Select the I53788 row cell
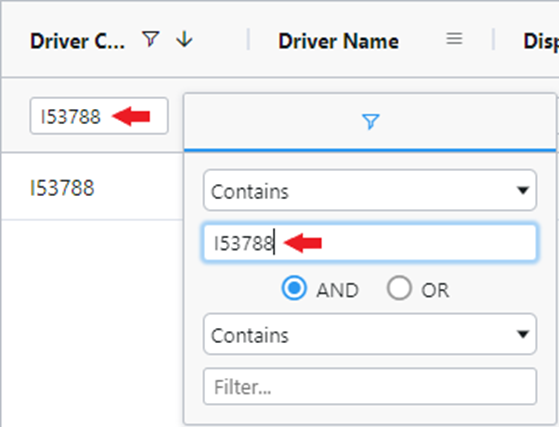 [x=62, y=188]
